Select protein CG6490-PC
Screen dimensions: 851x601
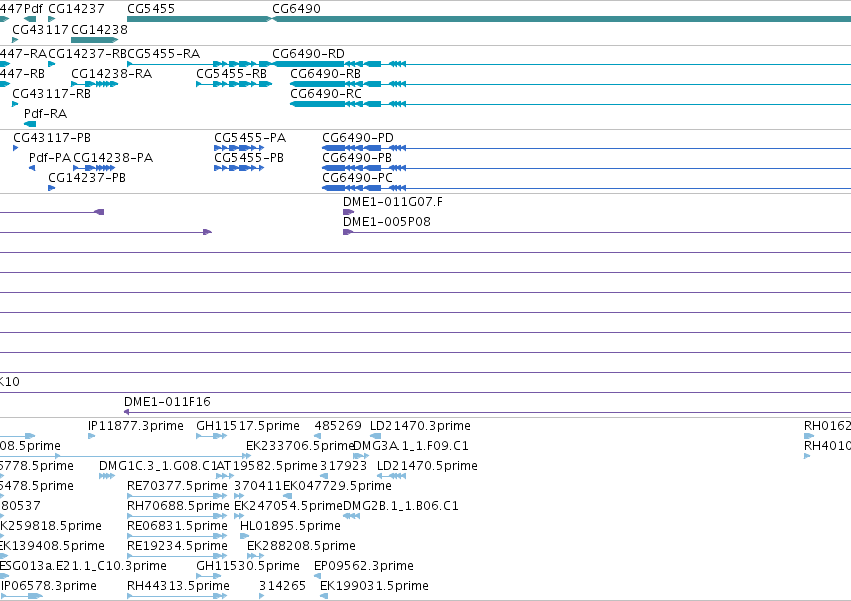tap(357, 178)
